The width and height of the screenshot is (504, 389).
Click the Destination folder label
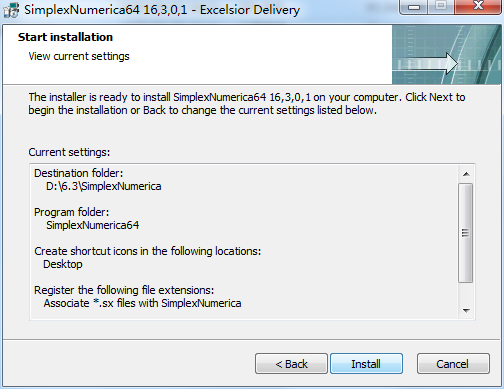pos(79,173)
